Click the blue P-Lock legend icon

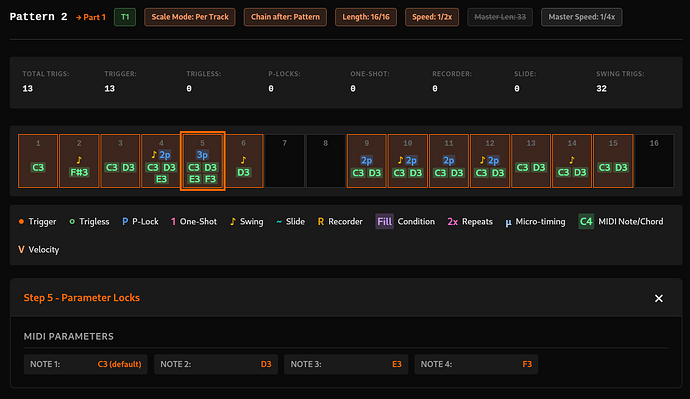point(125,222)
